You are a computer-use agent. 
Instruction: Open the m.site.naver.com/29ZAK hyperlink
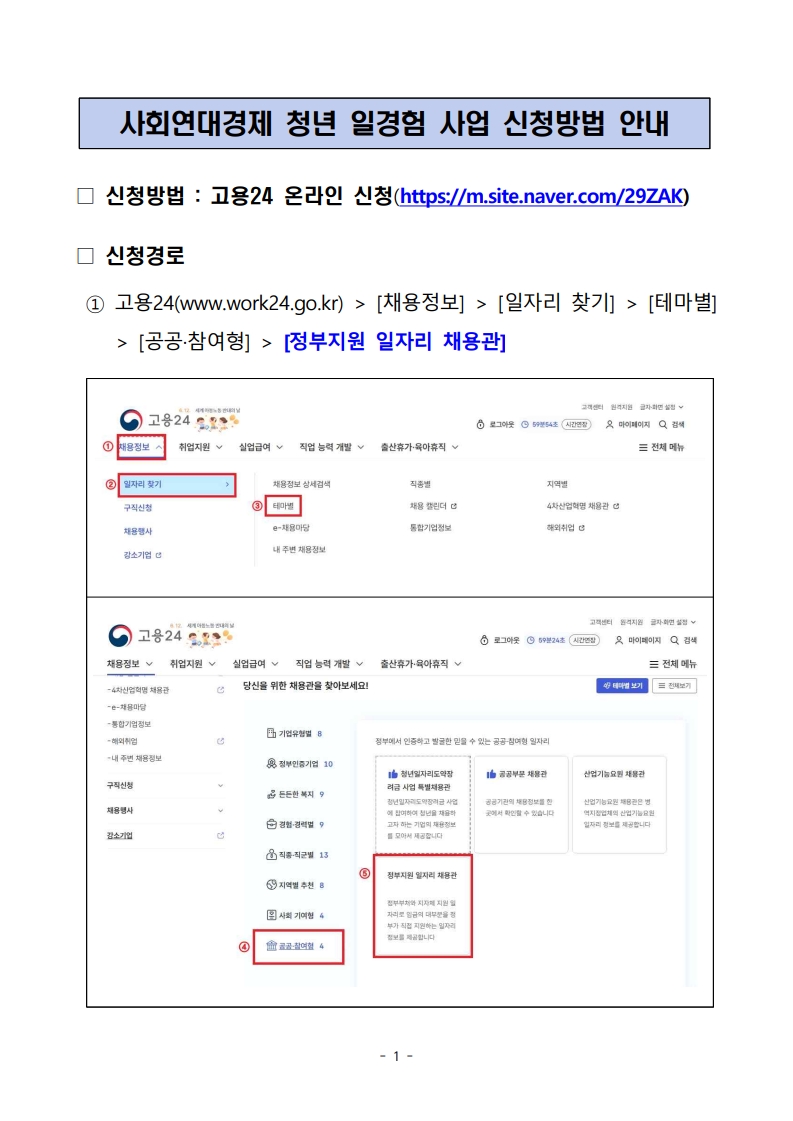541,196
